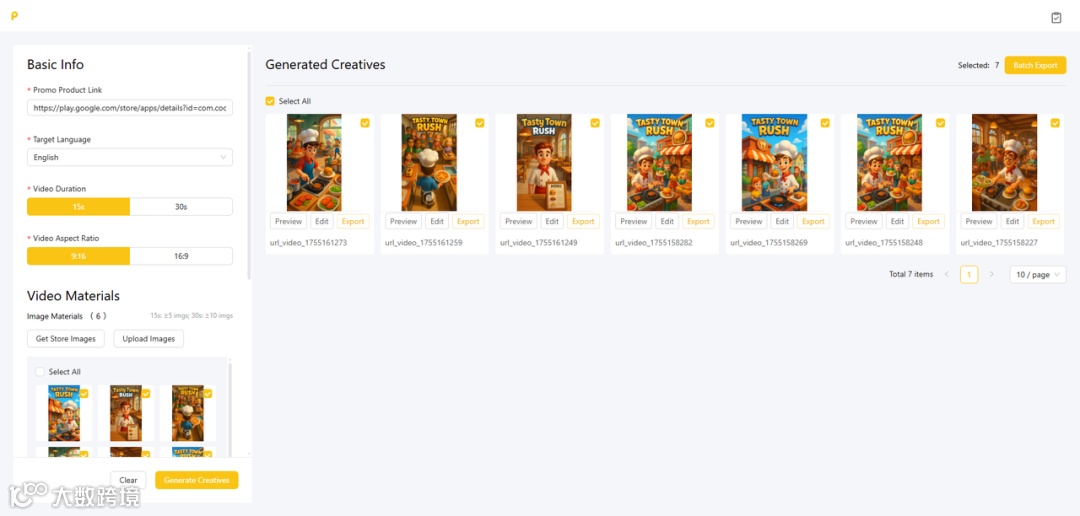The height and width of the screenshot is (516, 1080).
Task: Open the task checklist icon at top right
Action: click(1056, 17)
